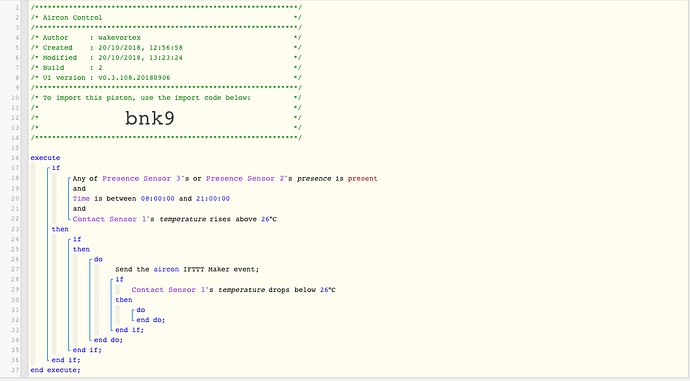Click the Aircon Control title comment

click(x=72, y=18)
